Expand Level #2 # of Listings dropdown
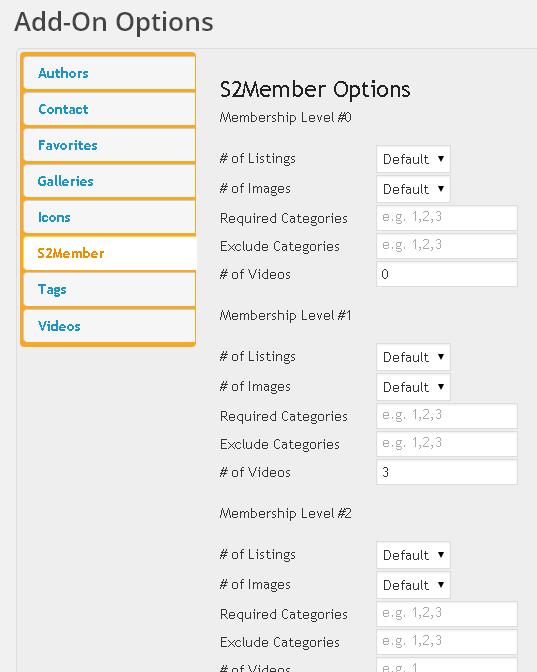 (x=413, y=555)
